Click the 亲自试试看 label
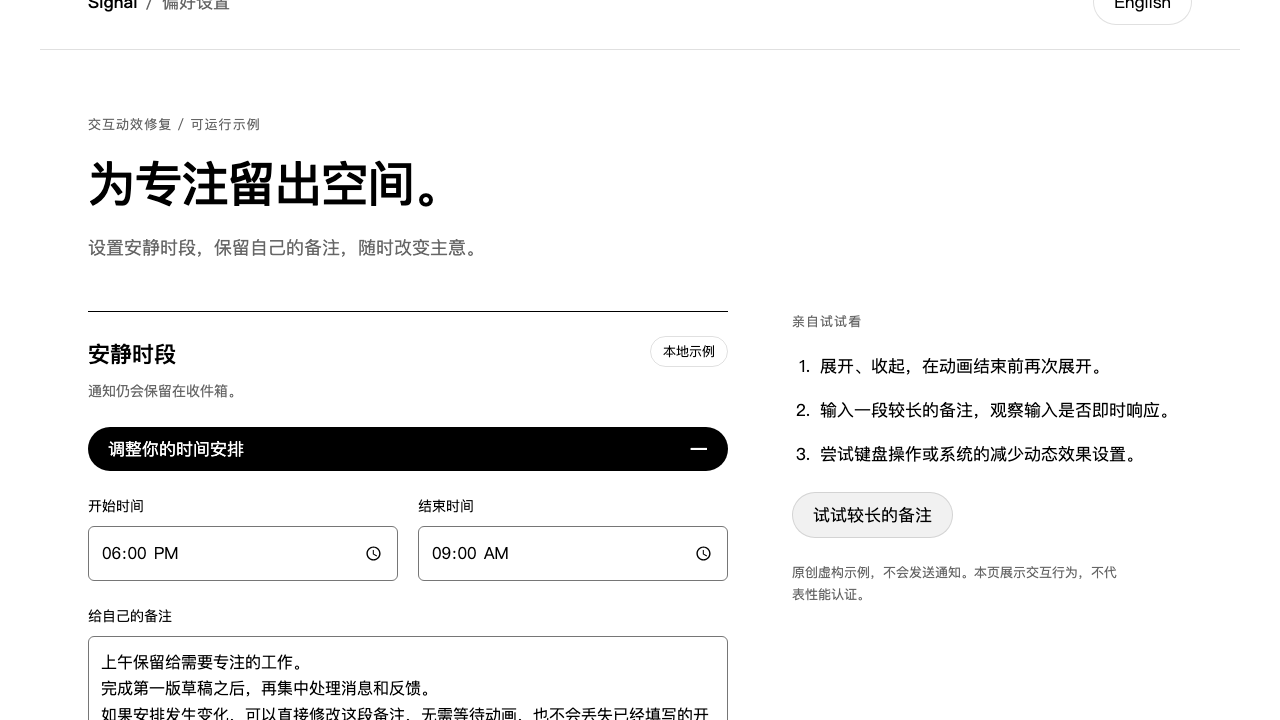1280x720 pixels. click(x=827, y=321)
